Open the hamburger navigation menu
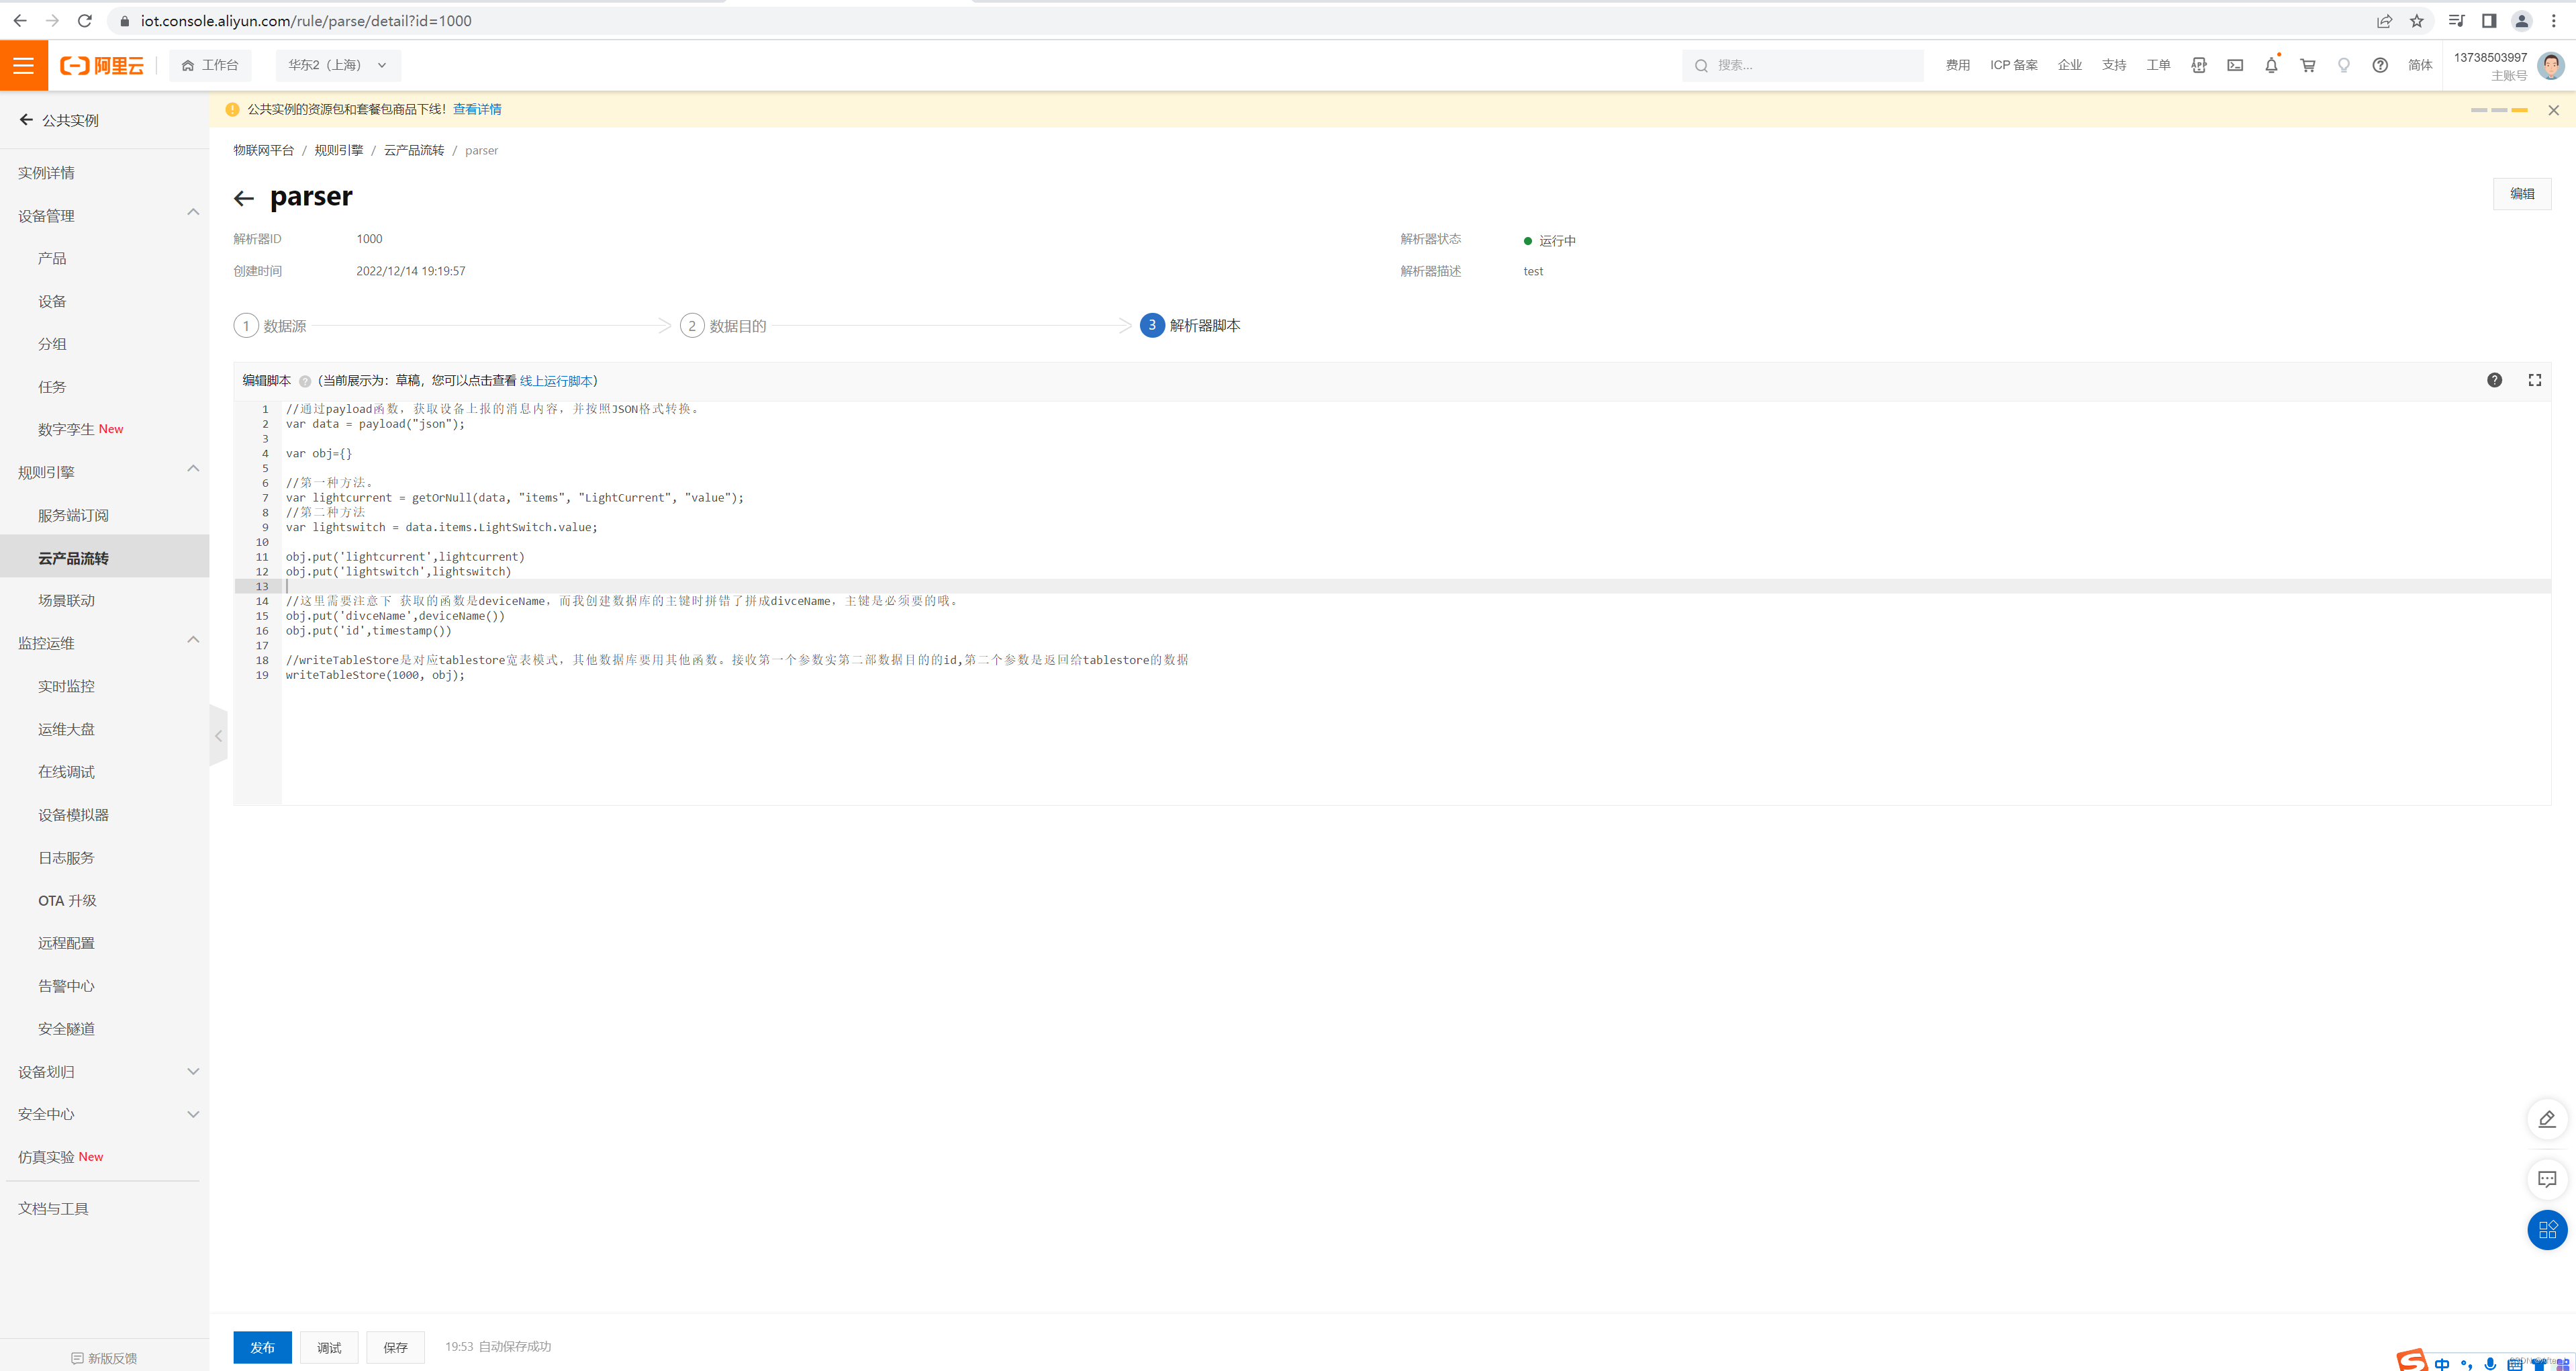 24,66
